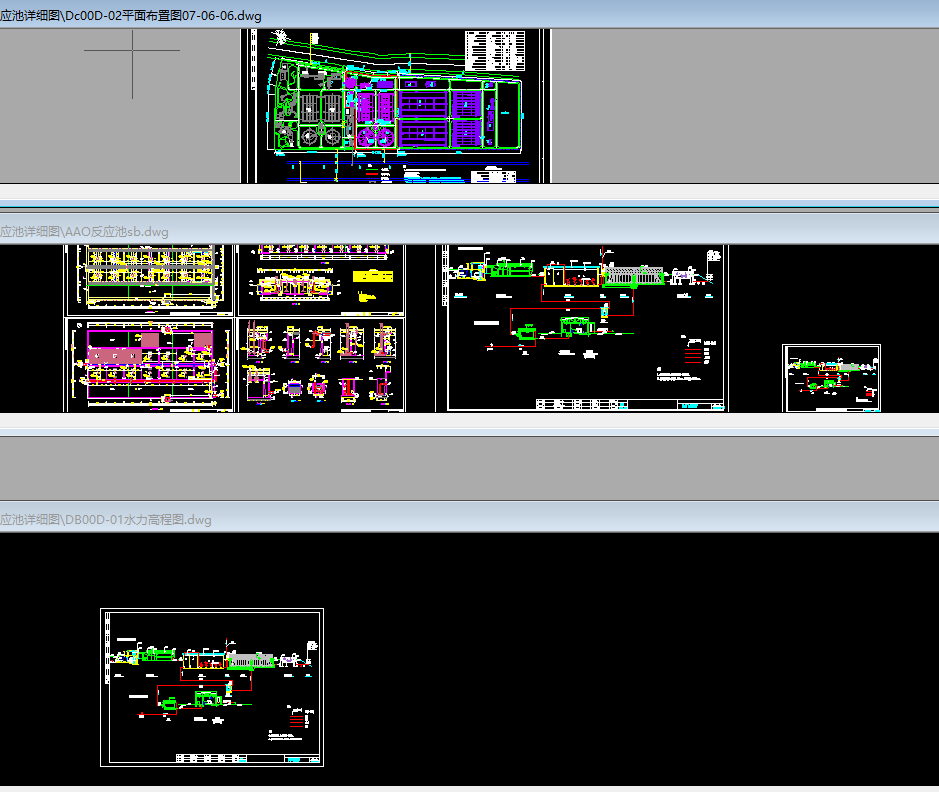Click the pink-filled plan sheet in AAO window
Screen dimensions: 939x792
(149, 365)
